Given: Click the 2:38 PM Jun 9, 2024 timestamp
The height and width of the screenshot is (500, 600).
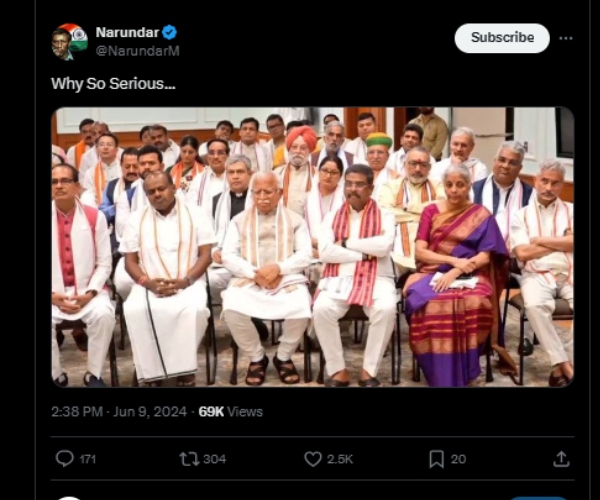Looking at the screenshot, I should (118, 411).
